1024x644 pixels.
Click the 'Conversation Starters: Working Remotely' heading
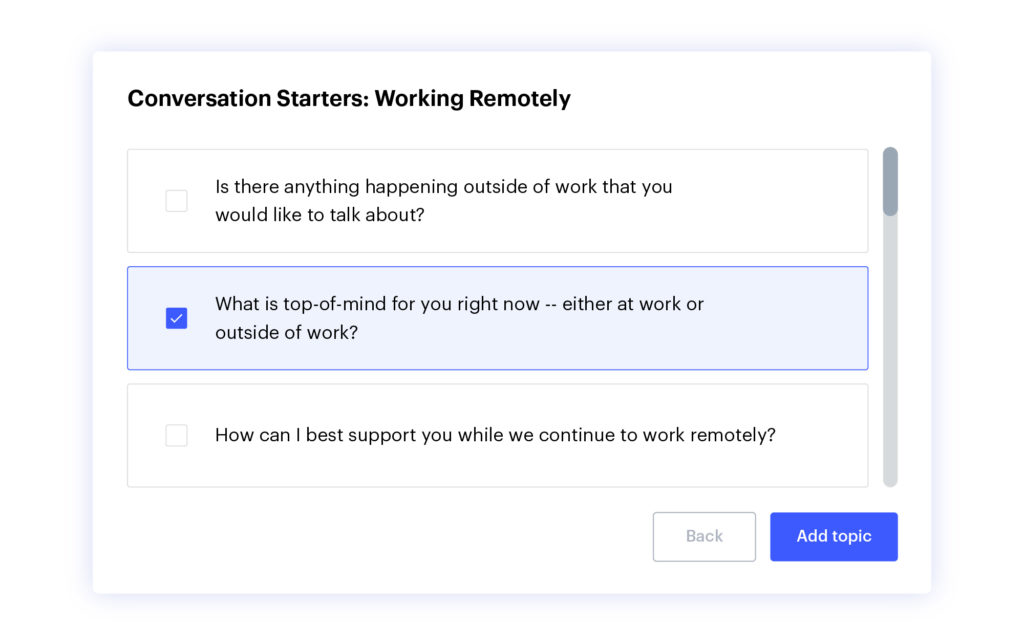(x=349, y=99)
